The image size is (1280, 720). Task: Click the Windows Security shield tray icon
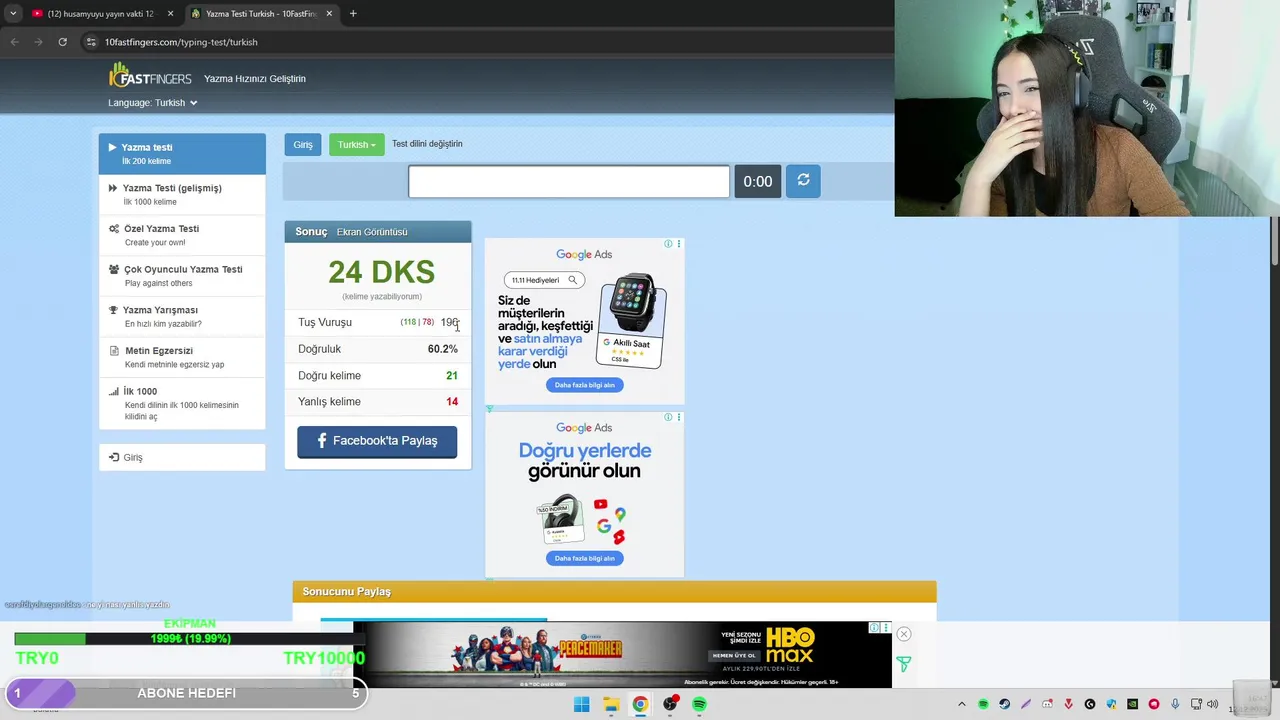pyautogui.click(x=1111, y=704)
